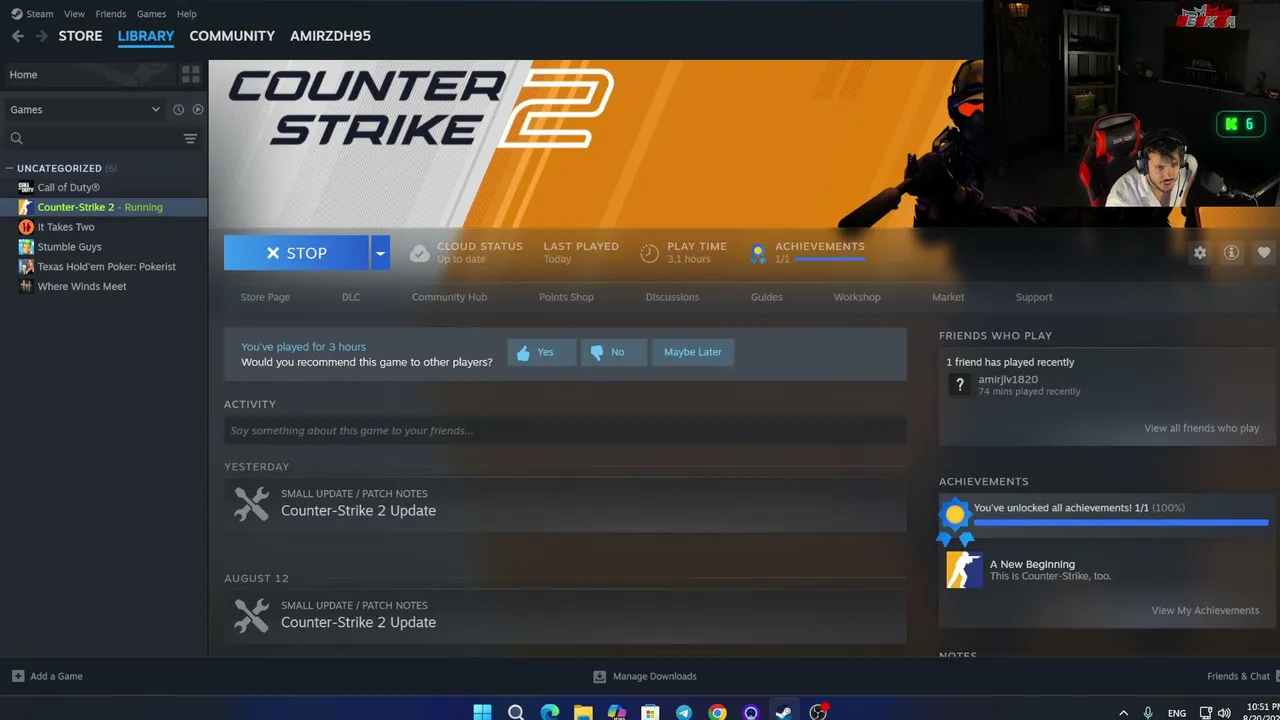
Task: Open File Explorer from the taskbar
Action: 583,712
